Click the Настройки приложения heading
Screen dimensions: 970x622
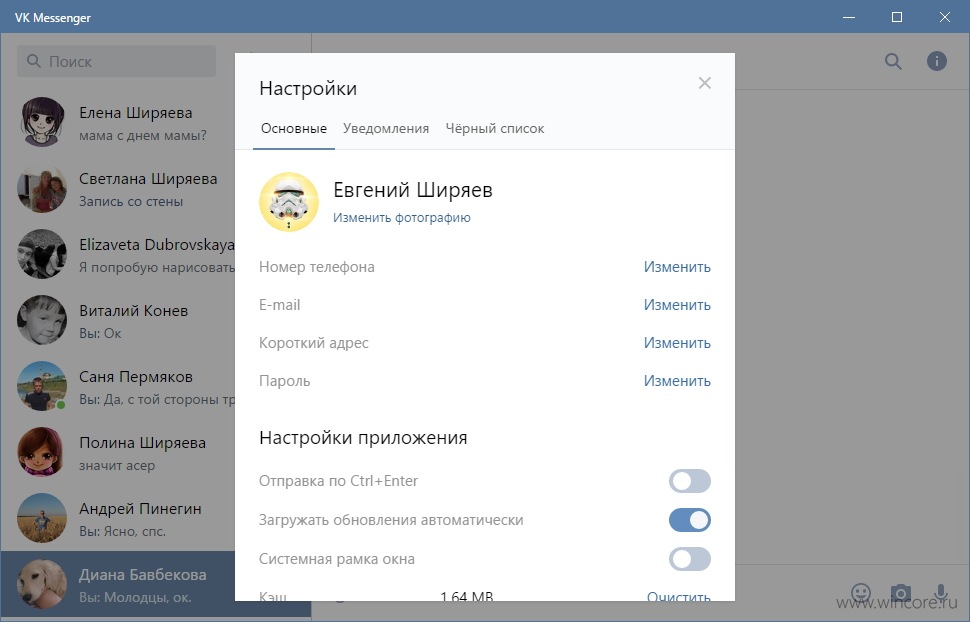click(363, 438)
